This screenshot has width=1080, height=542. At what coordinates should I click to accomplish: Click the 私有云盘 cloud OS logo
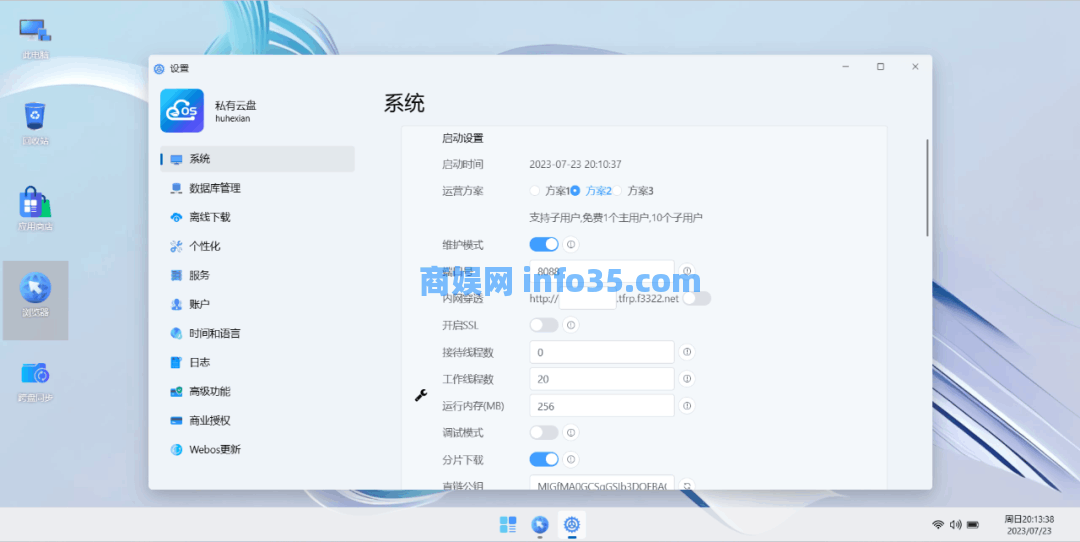pyautogui.click(x=182, y=110)
